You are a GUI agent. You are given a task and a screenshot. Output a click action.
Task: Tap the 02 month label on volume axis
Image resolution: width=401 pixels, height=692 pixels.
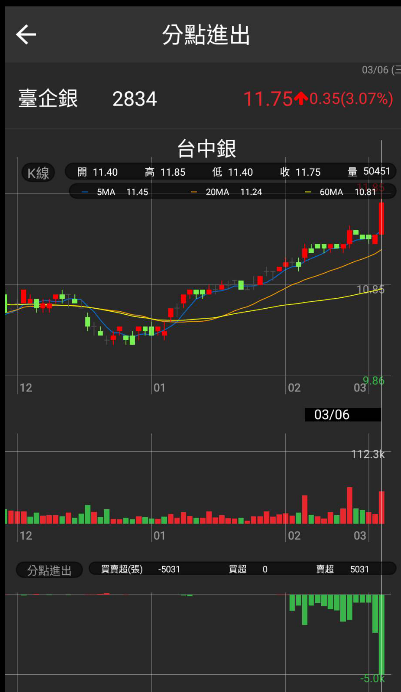click(294, 536)
